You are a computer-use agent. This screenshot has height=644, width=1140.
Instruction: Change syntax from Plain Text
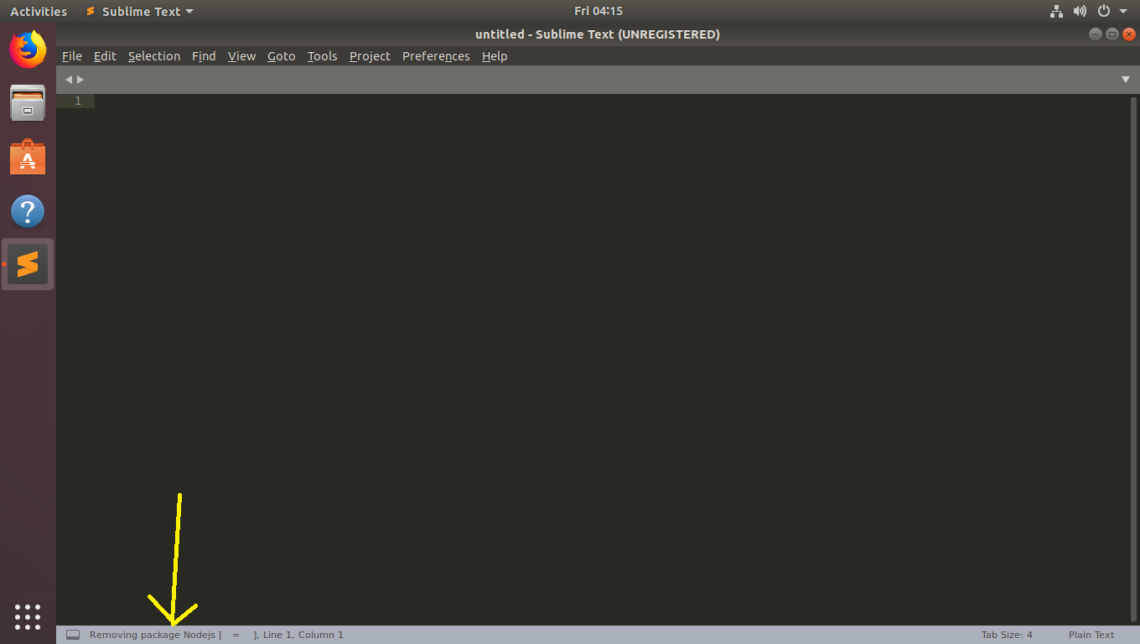(x=1090, y=635)
